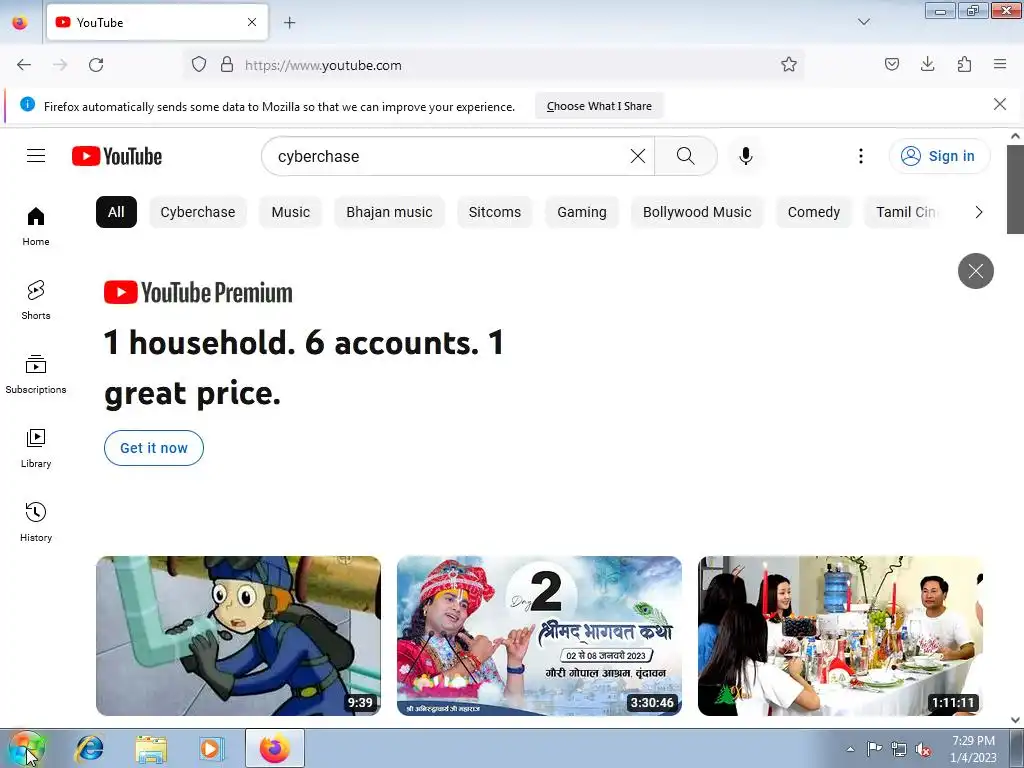Open History in the sidebar

click(36, 522)
